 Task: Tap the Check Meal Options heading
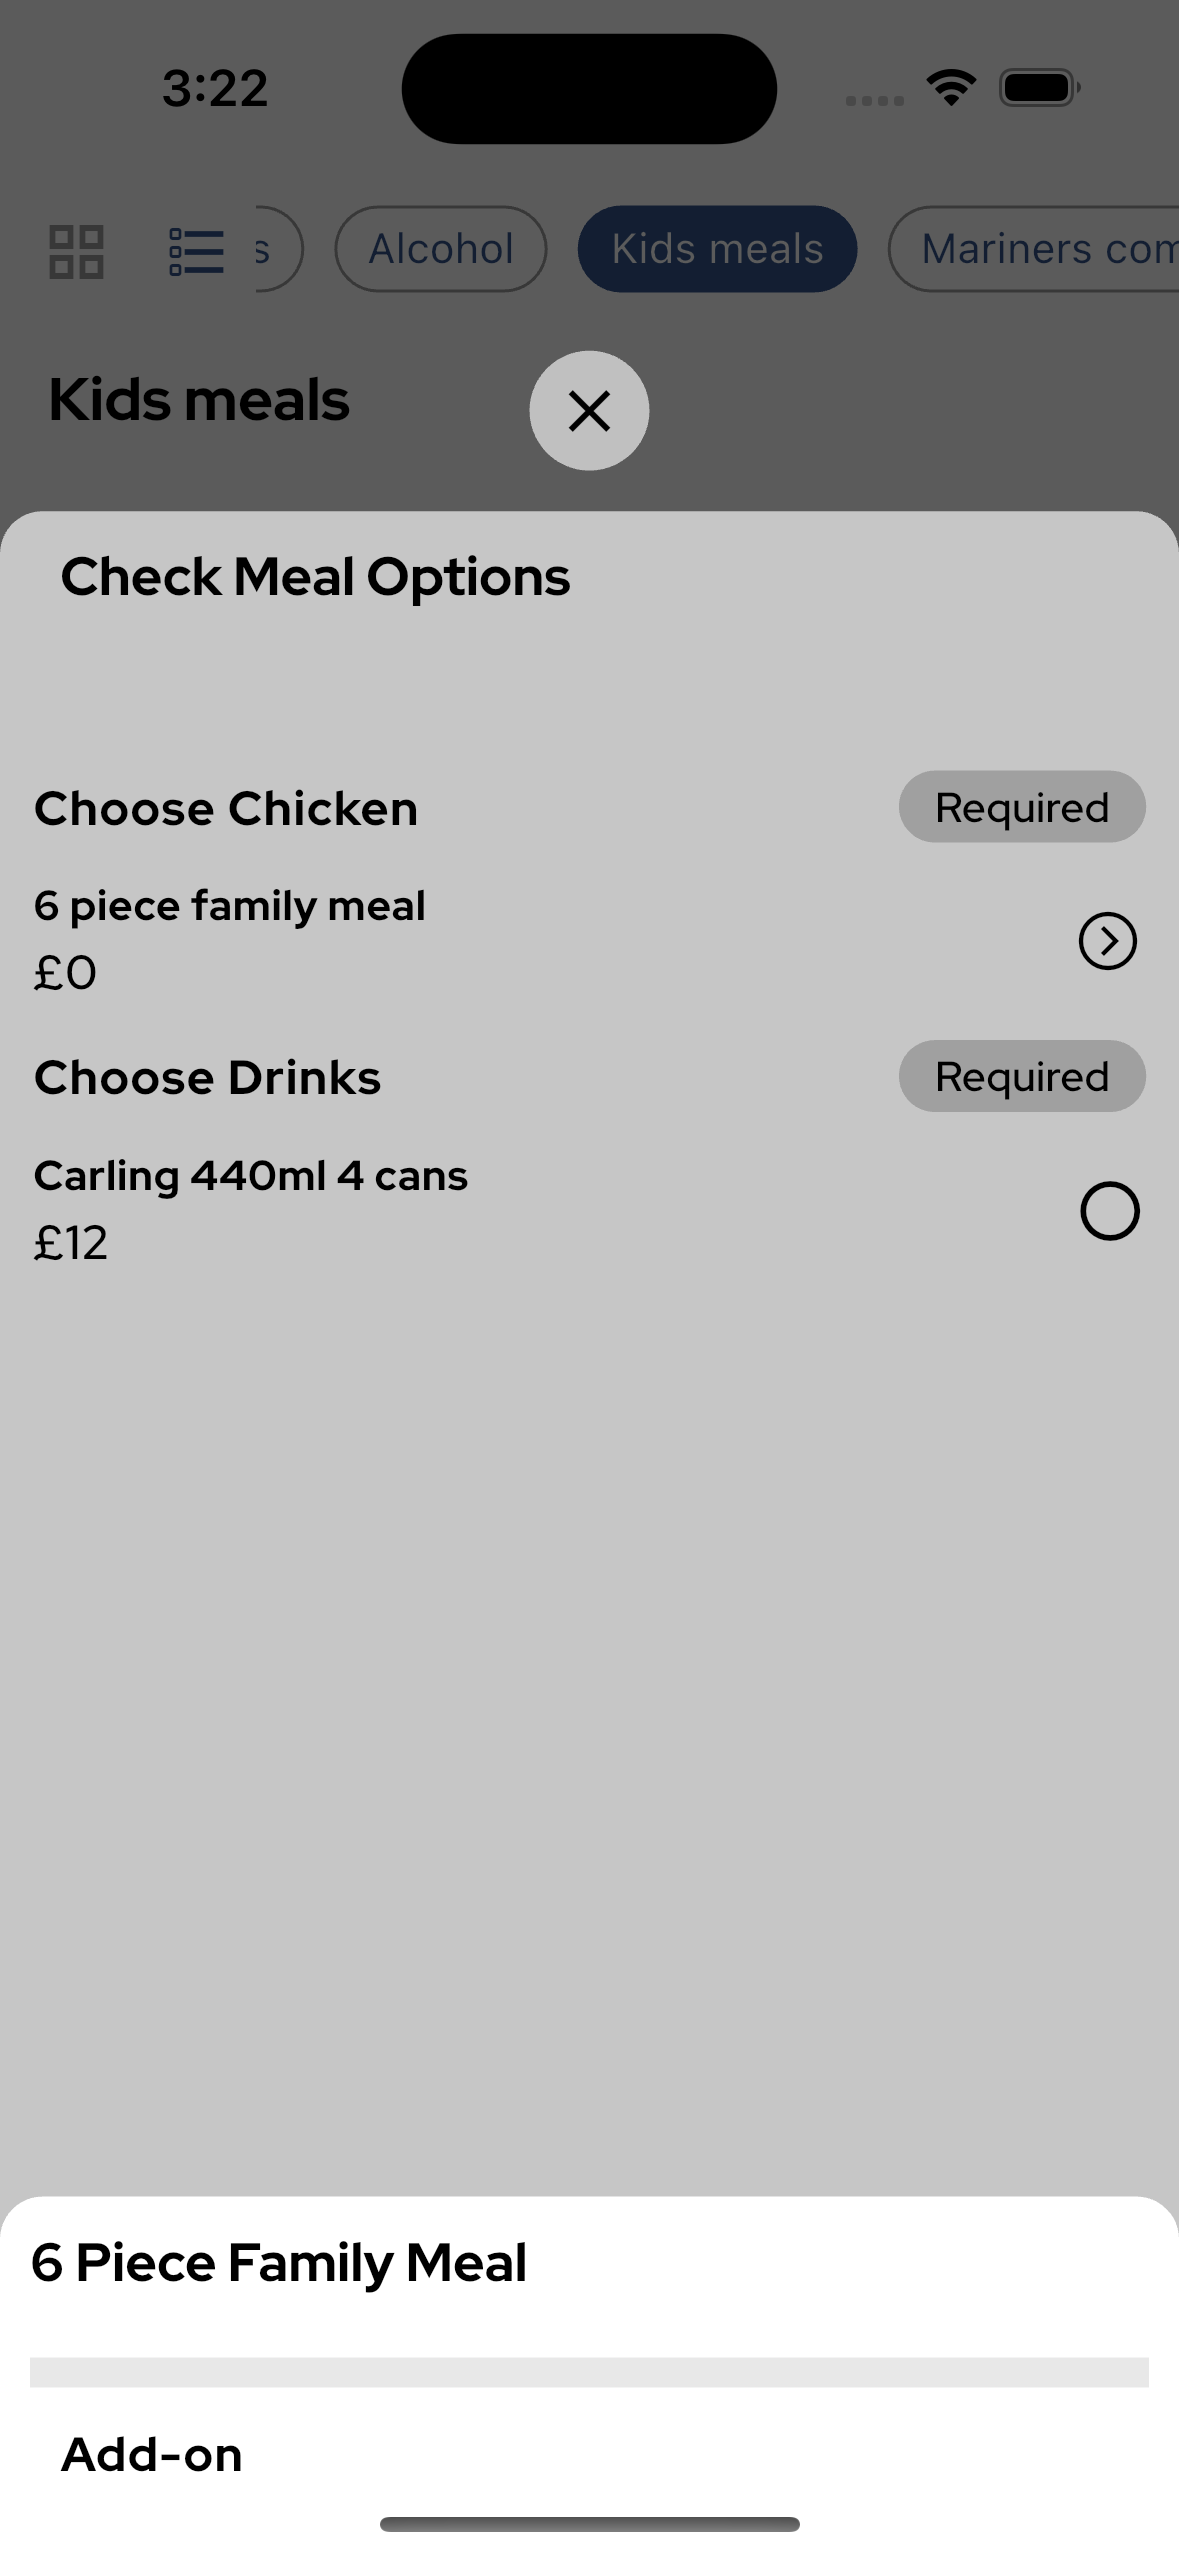(315, 577)
